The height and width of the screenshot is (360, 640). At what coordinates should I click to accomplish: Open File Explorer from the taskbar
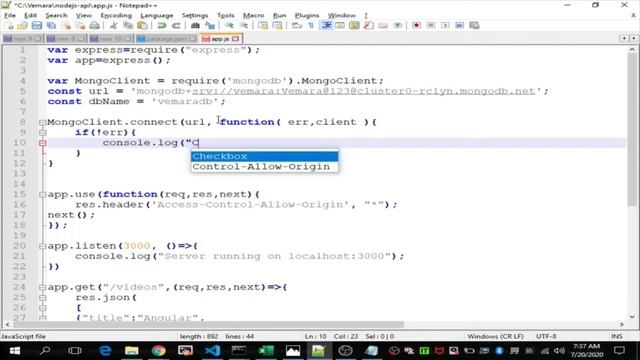coord(132,351)
